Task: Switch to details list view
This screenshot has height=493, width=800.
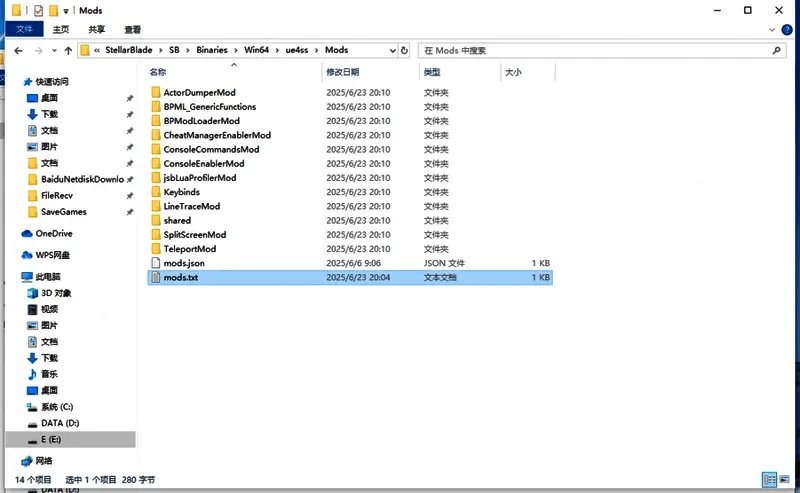Action: 769,480
